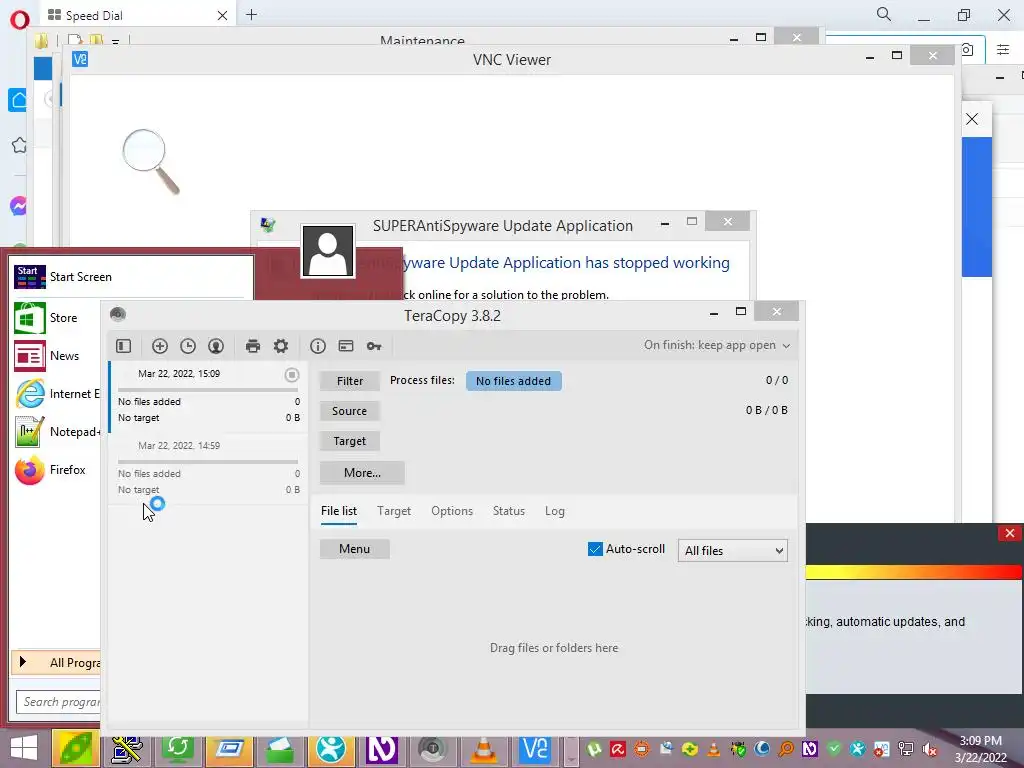The height and width of the screenshot is (768, 1024).
Task: Launch Notepad++ from the start menu
Action: pyautogui.click(x=56, y=432)
